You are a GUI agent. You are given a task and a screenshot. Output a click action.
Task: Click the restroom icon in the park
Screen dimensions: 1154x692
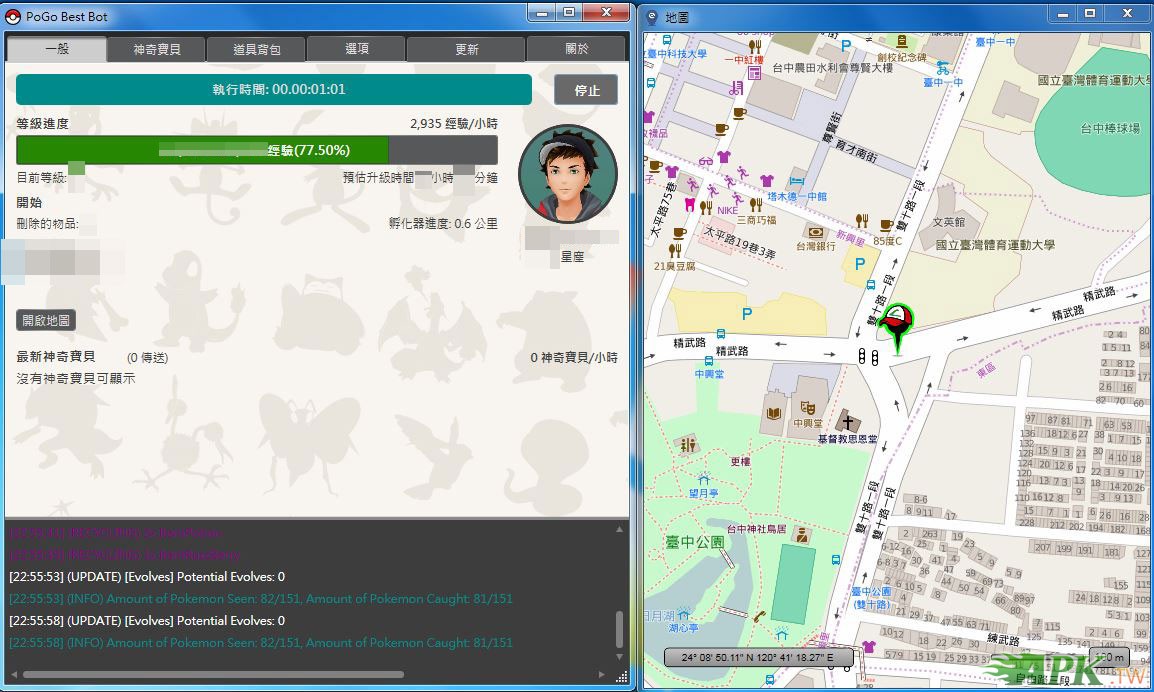[687, 444]
